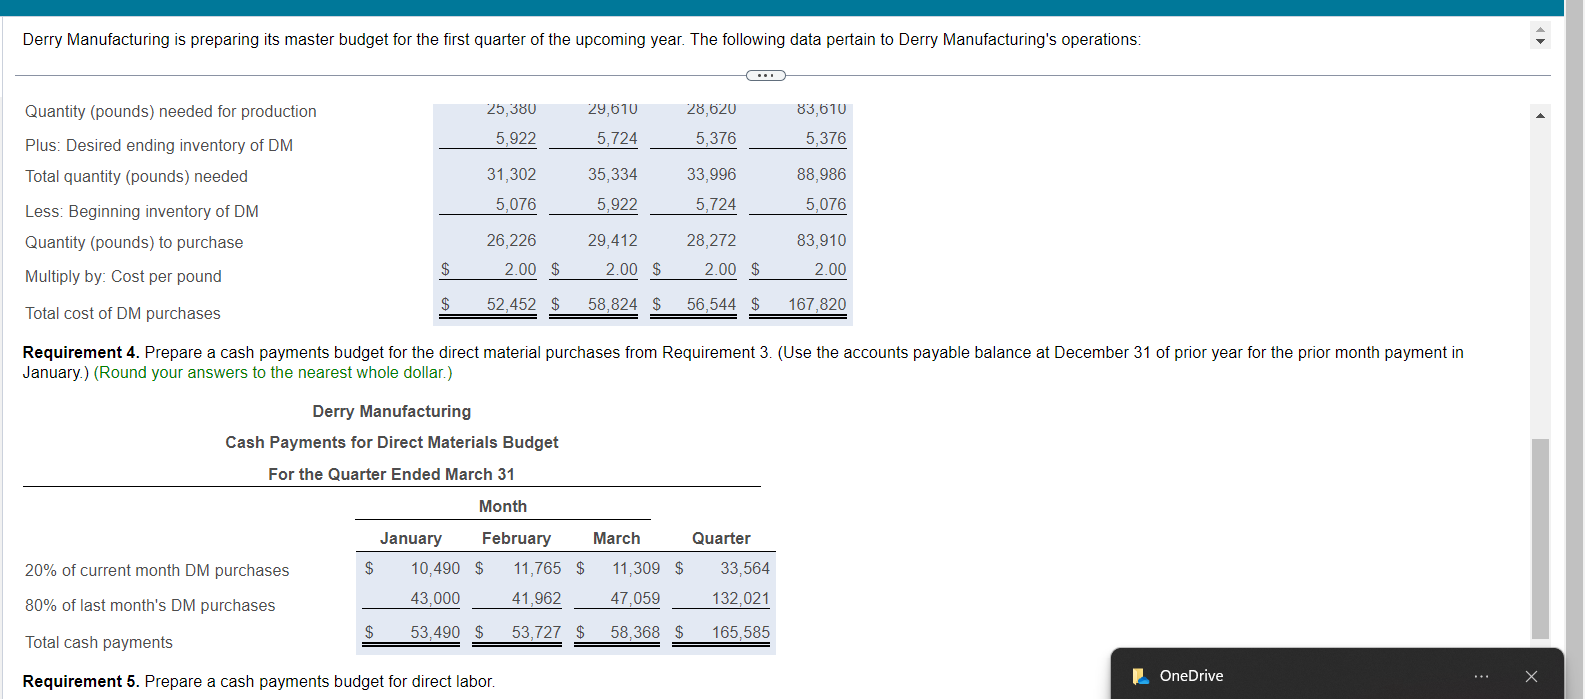Click the 'For the Quarter Ended March 31' subtitle
Viewport: 1585px width, 699px height.
[x=392, y=474]
